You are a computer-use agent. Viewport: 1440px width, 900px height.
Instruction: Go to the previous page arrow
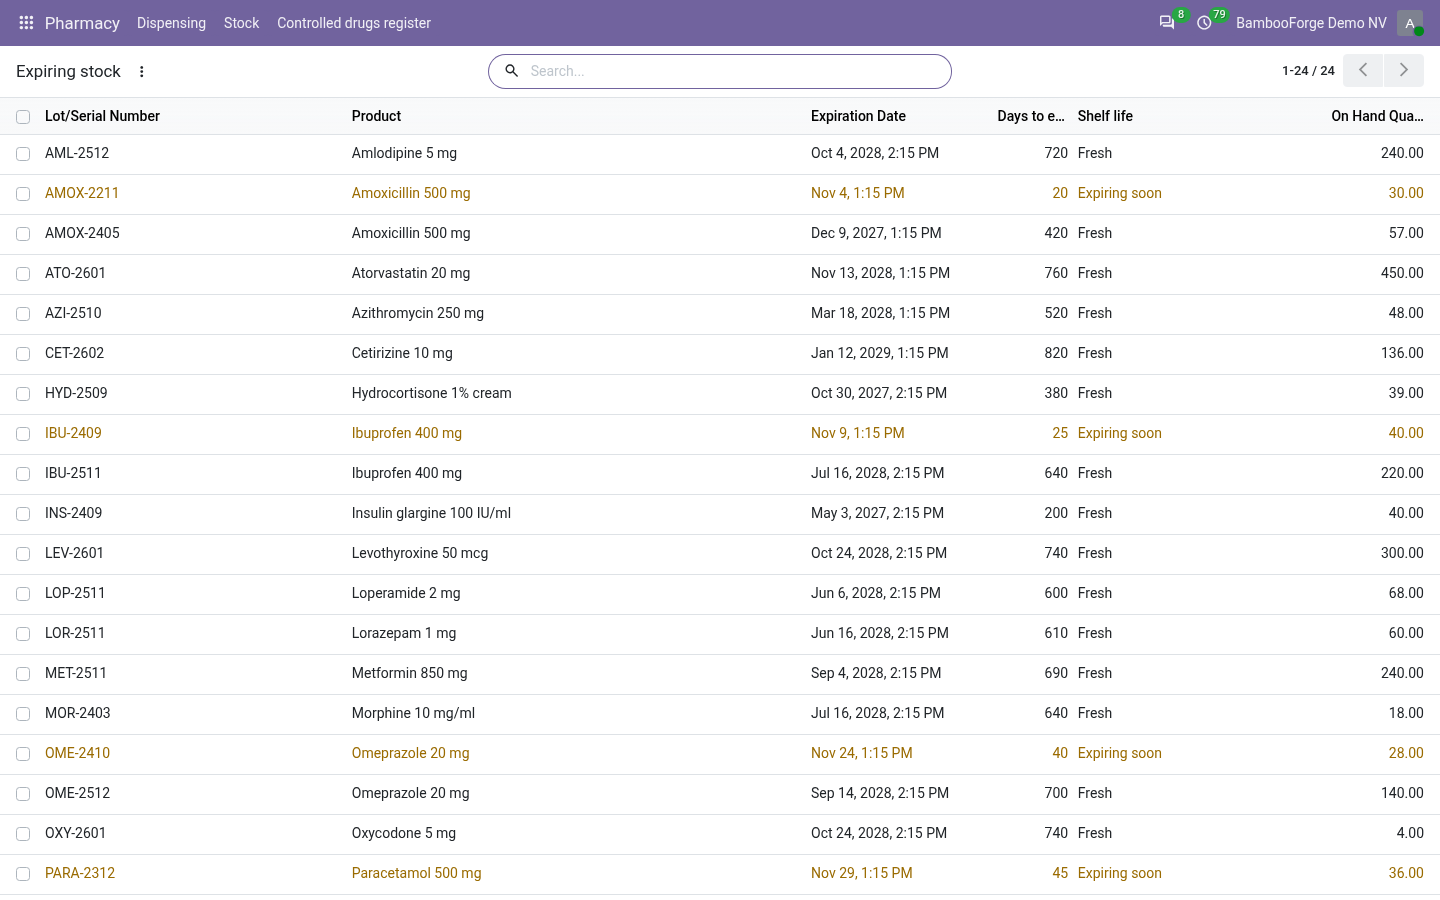(x=1363, y=70)
